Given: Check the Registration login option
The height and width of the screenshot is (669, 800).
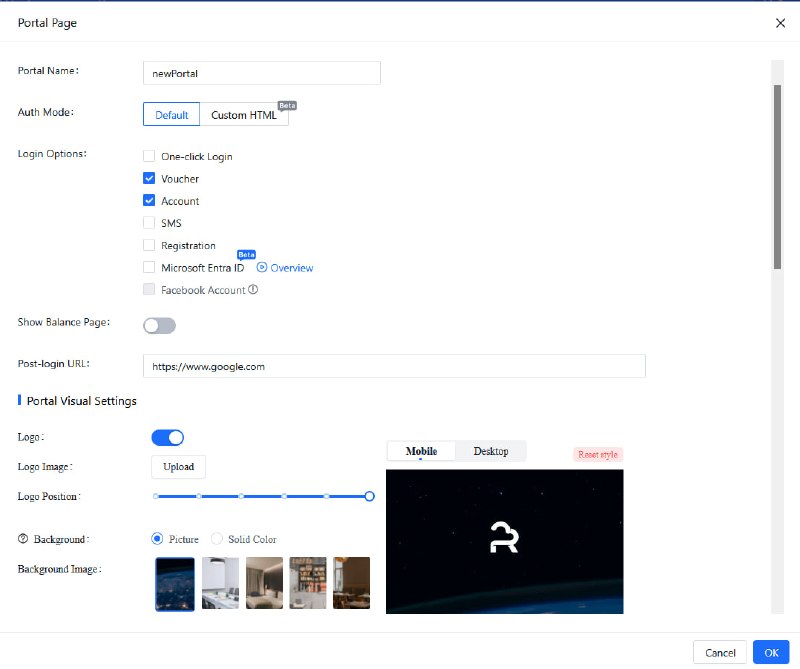Looking at the screenshot, I should tap(149, 245).
